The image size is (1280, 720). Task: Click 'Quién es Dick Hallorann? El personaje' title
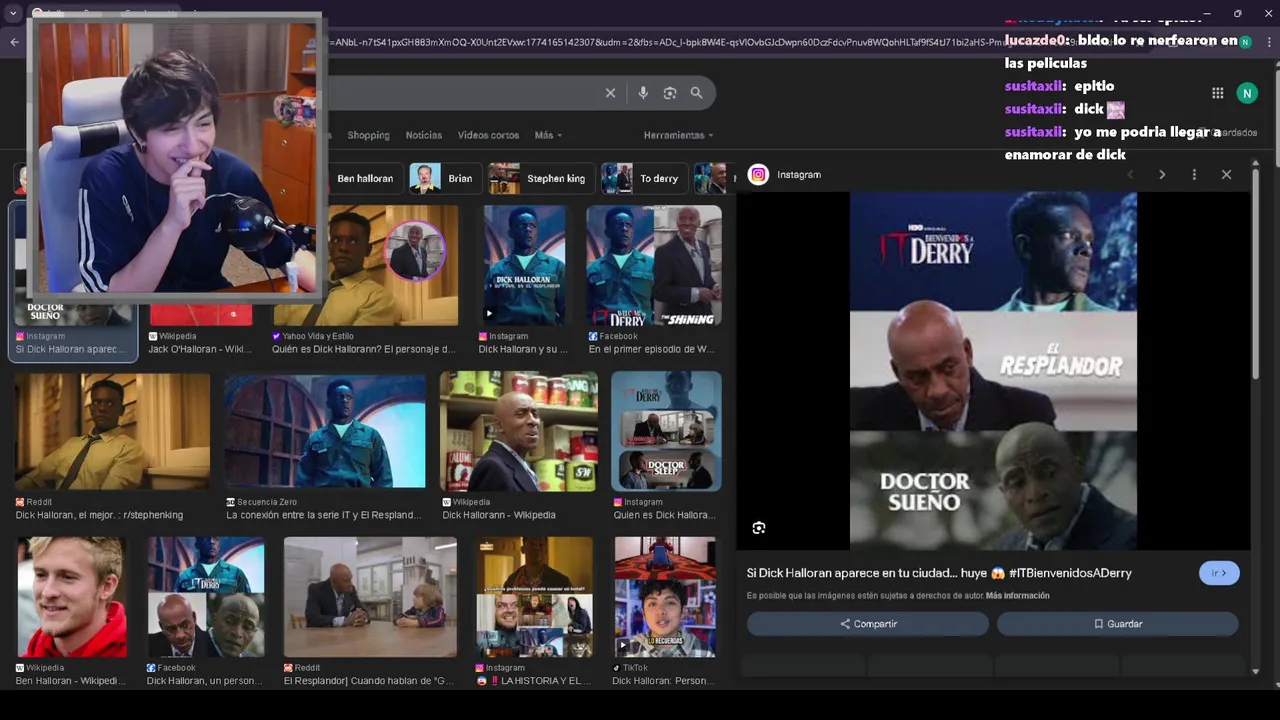click(x=364, y=350)
